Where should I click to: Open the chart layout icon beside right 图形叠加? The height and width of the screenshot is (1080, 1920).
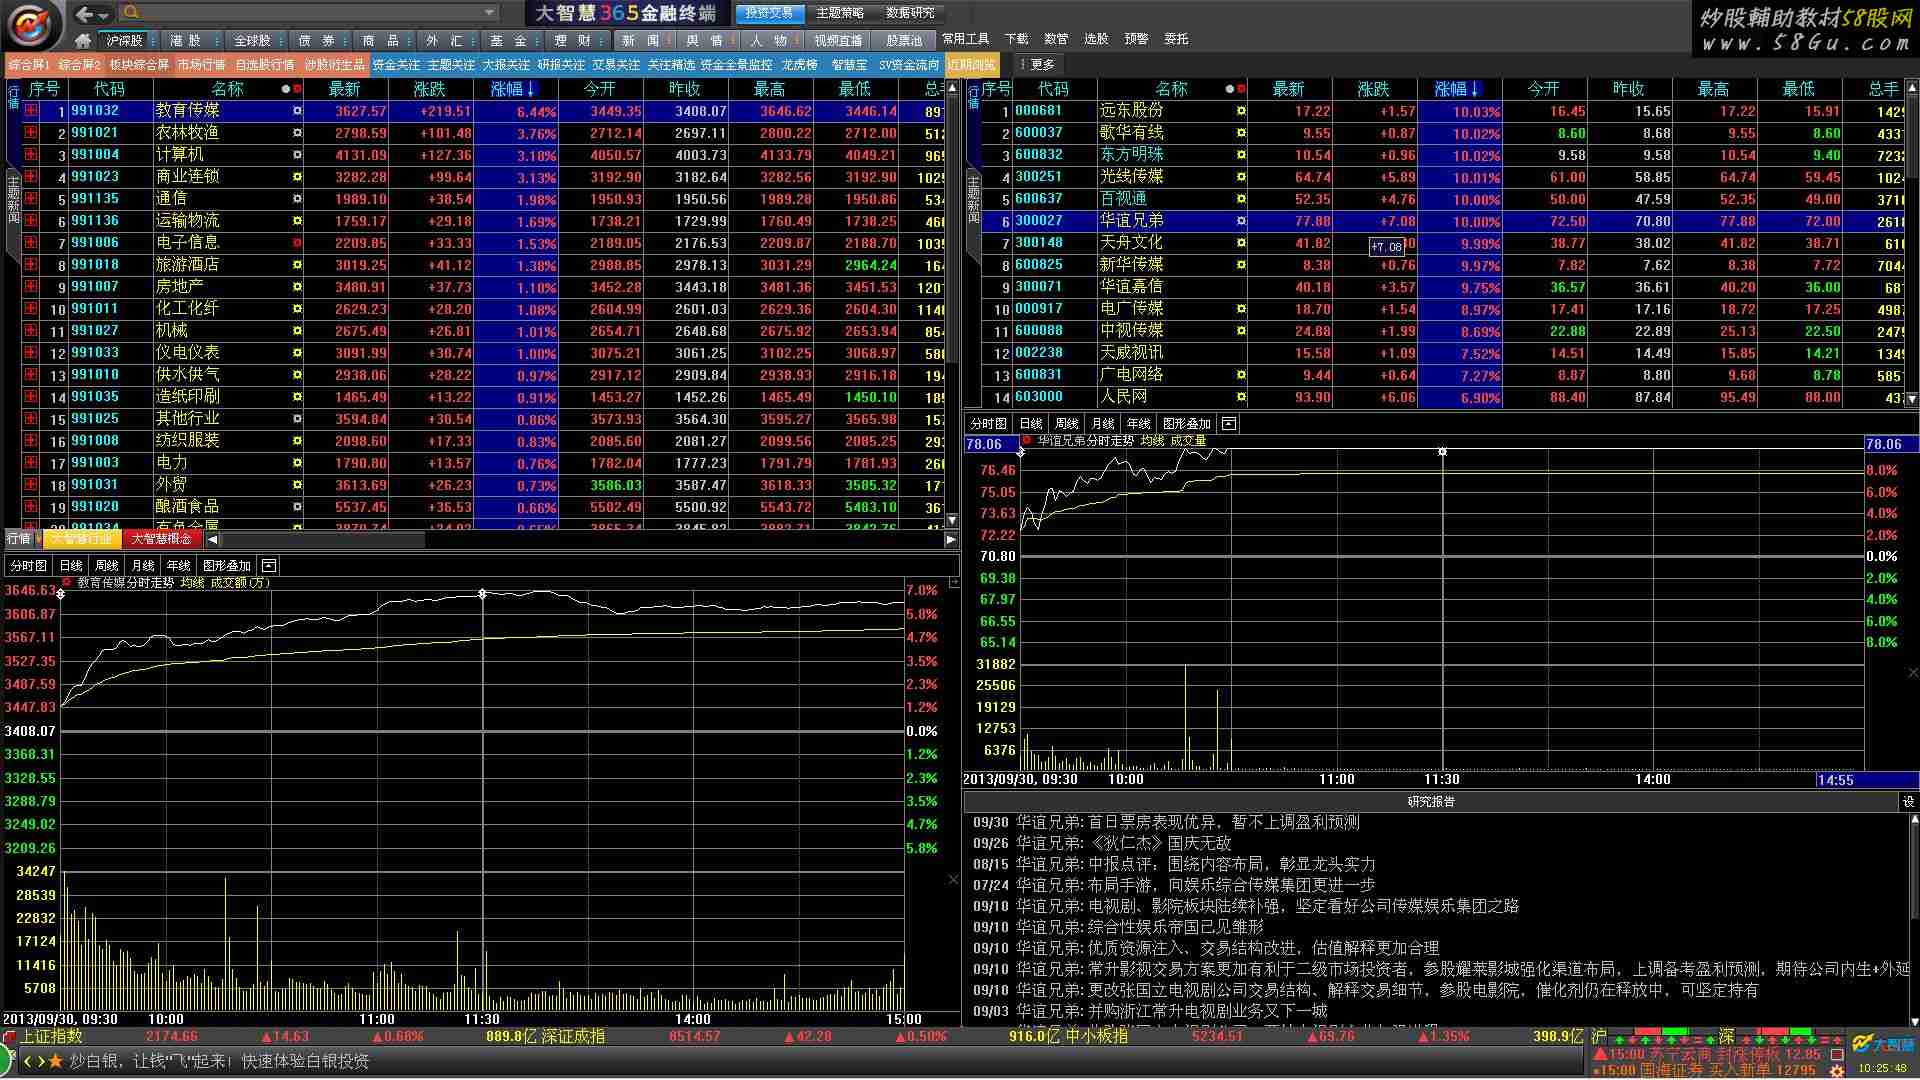pyautogui.click(x=1228, y=424)
